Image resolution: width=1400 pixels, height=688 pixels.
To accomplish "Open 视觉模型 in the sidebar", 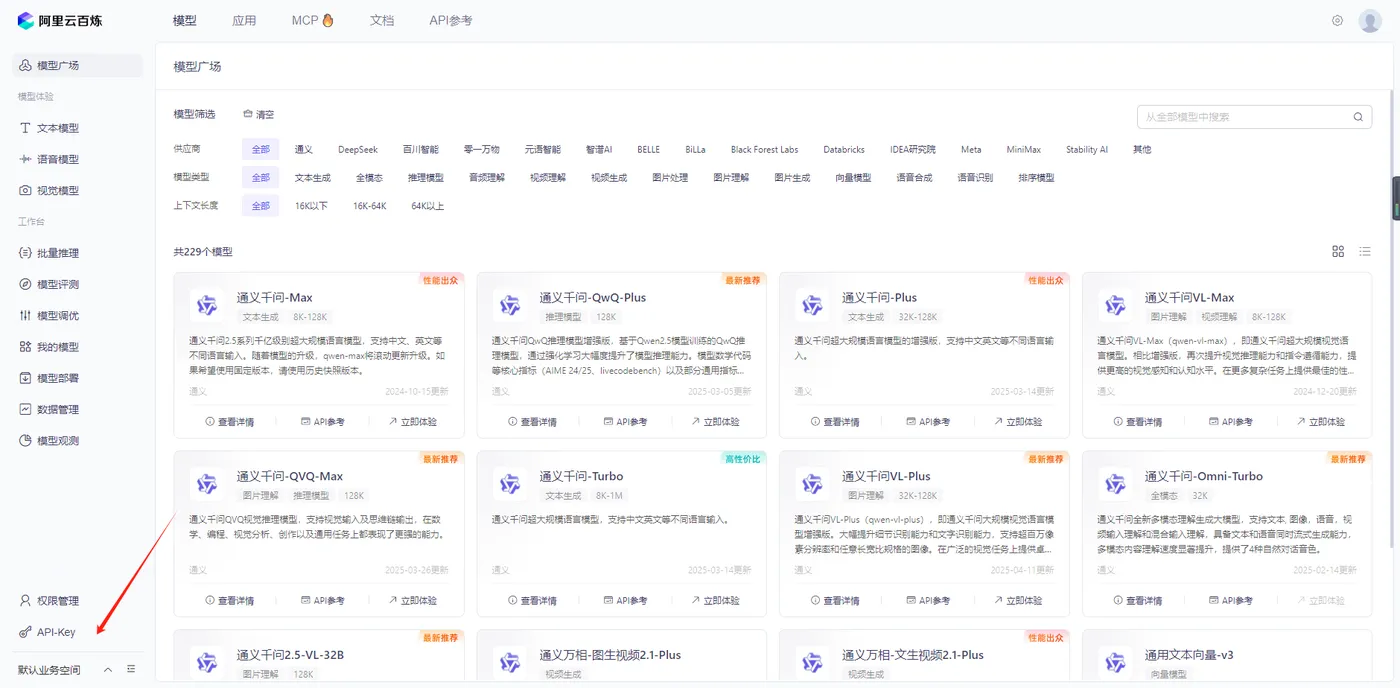I will coord(78,190).
